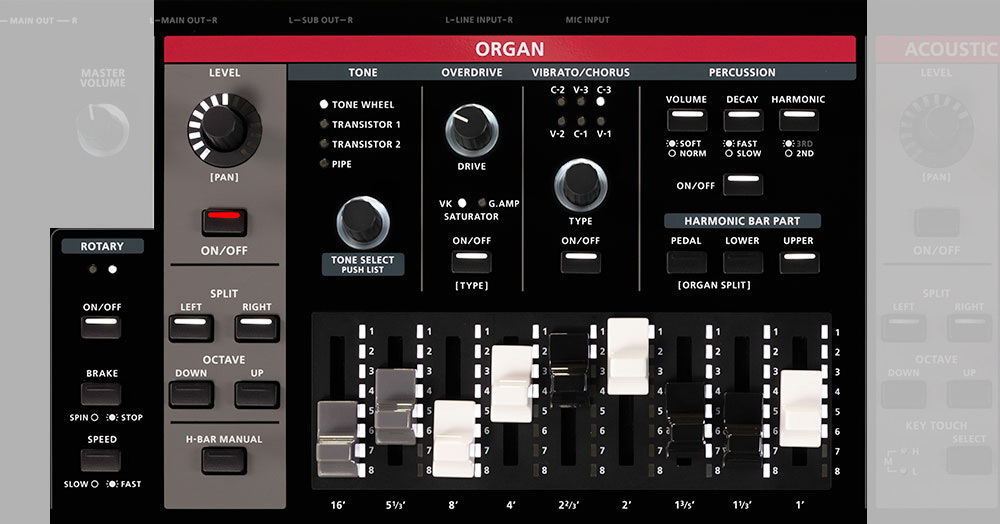
Task: Enable the Split LEFT button
Action: point(191,328)
